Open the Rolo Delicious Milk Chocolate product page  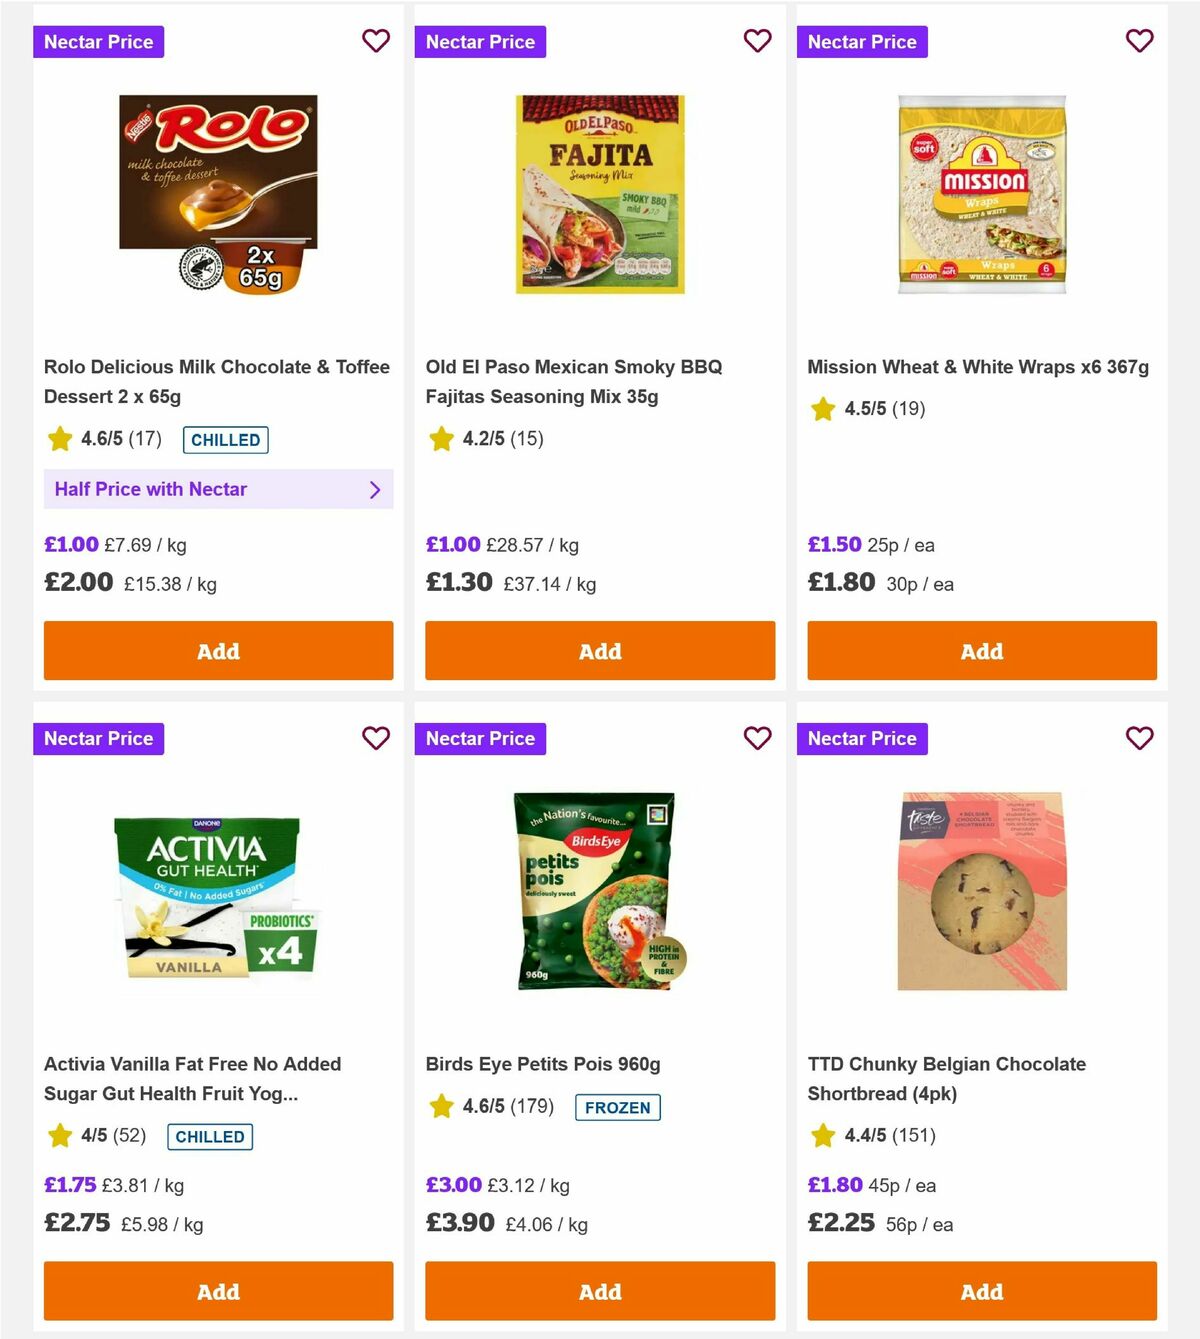pos(217,381)
